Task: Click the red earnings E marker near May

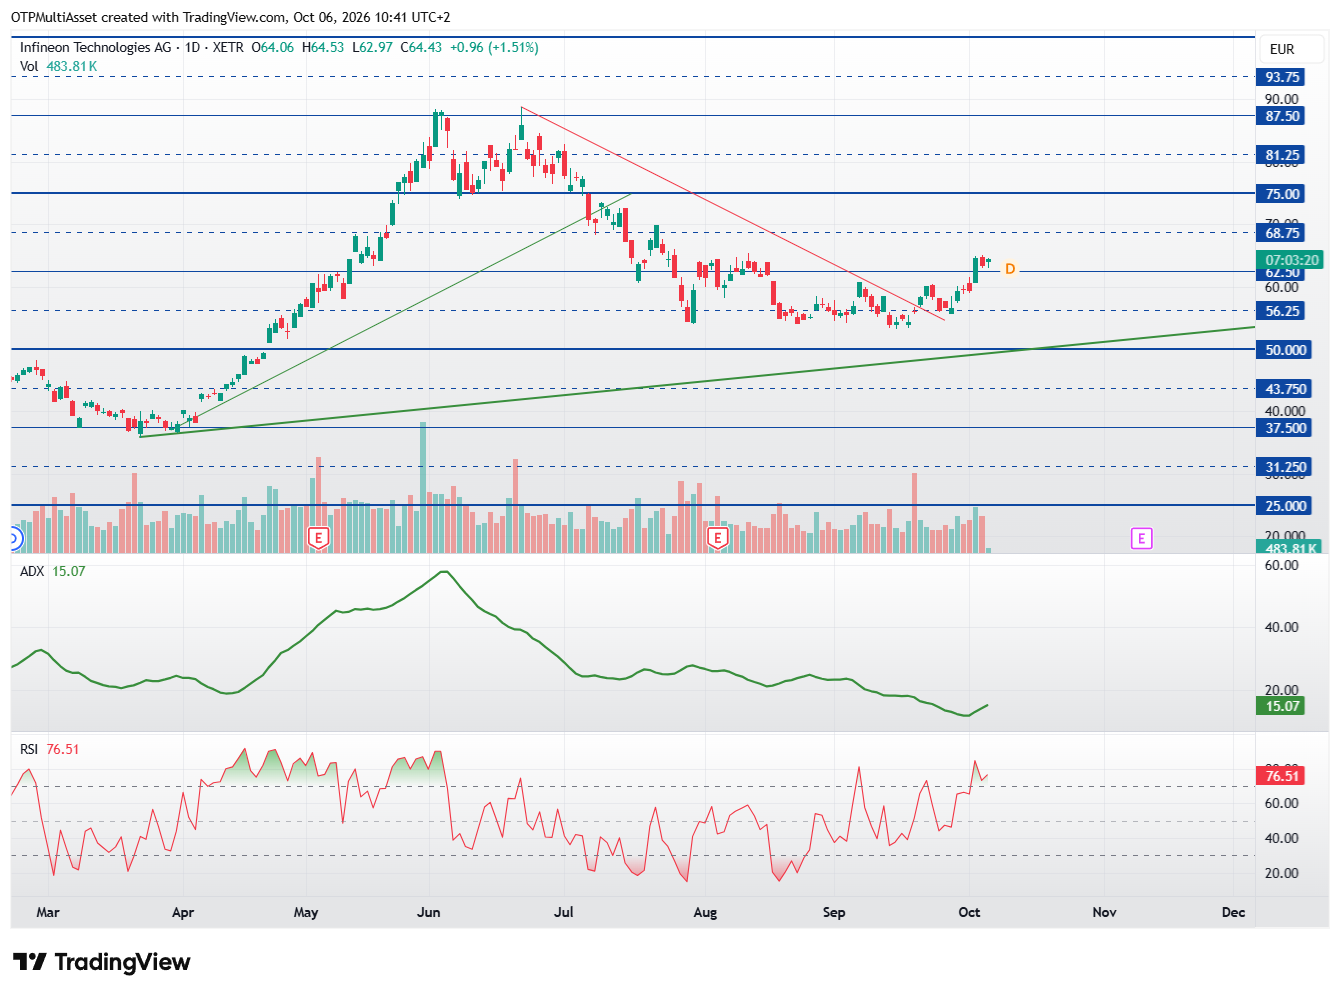Action: point(318,538)
